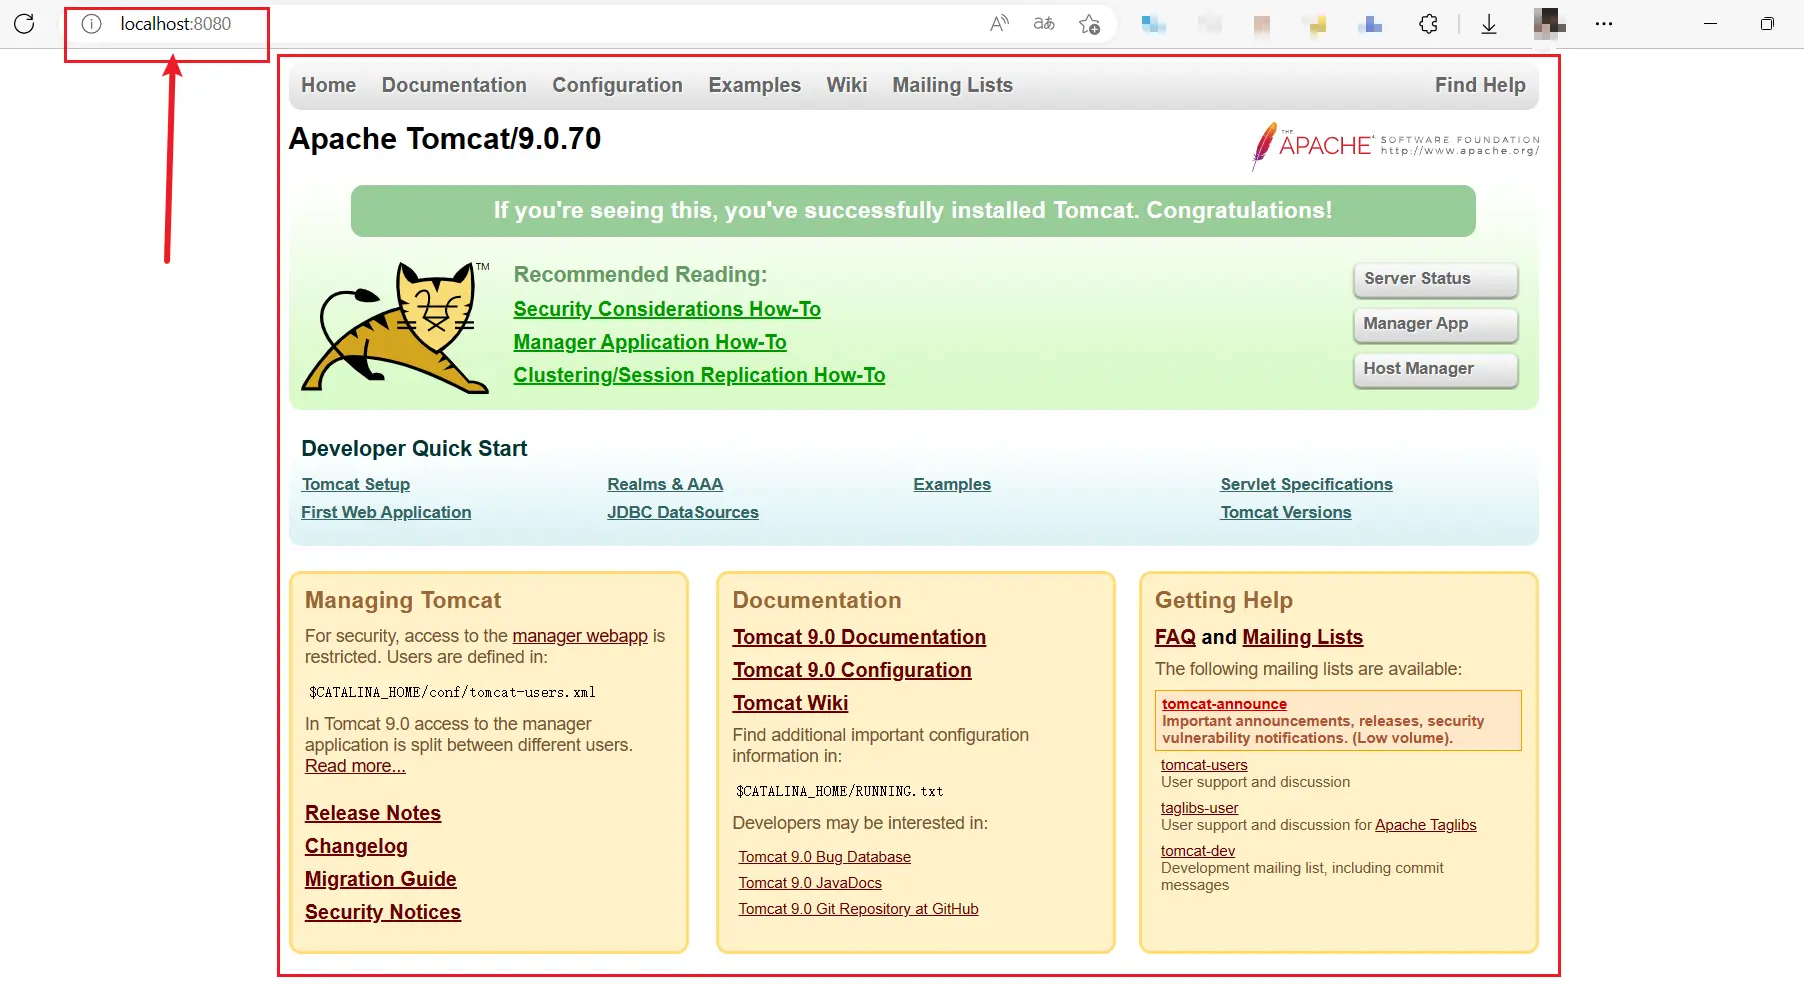The height and width of the screenshot is (986, 1804).
Task: Open Tomcat 9.0 Documentation link
Action: tap(859, 637)
